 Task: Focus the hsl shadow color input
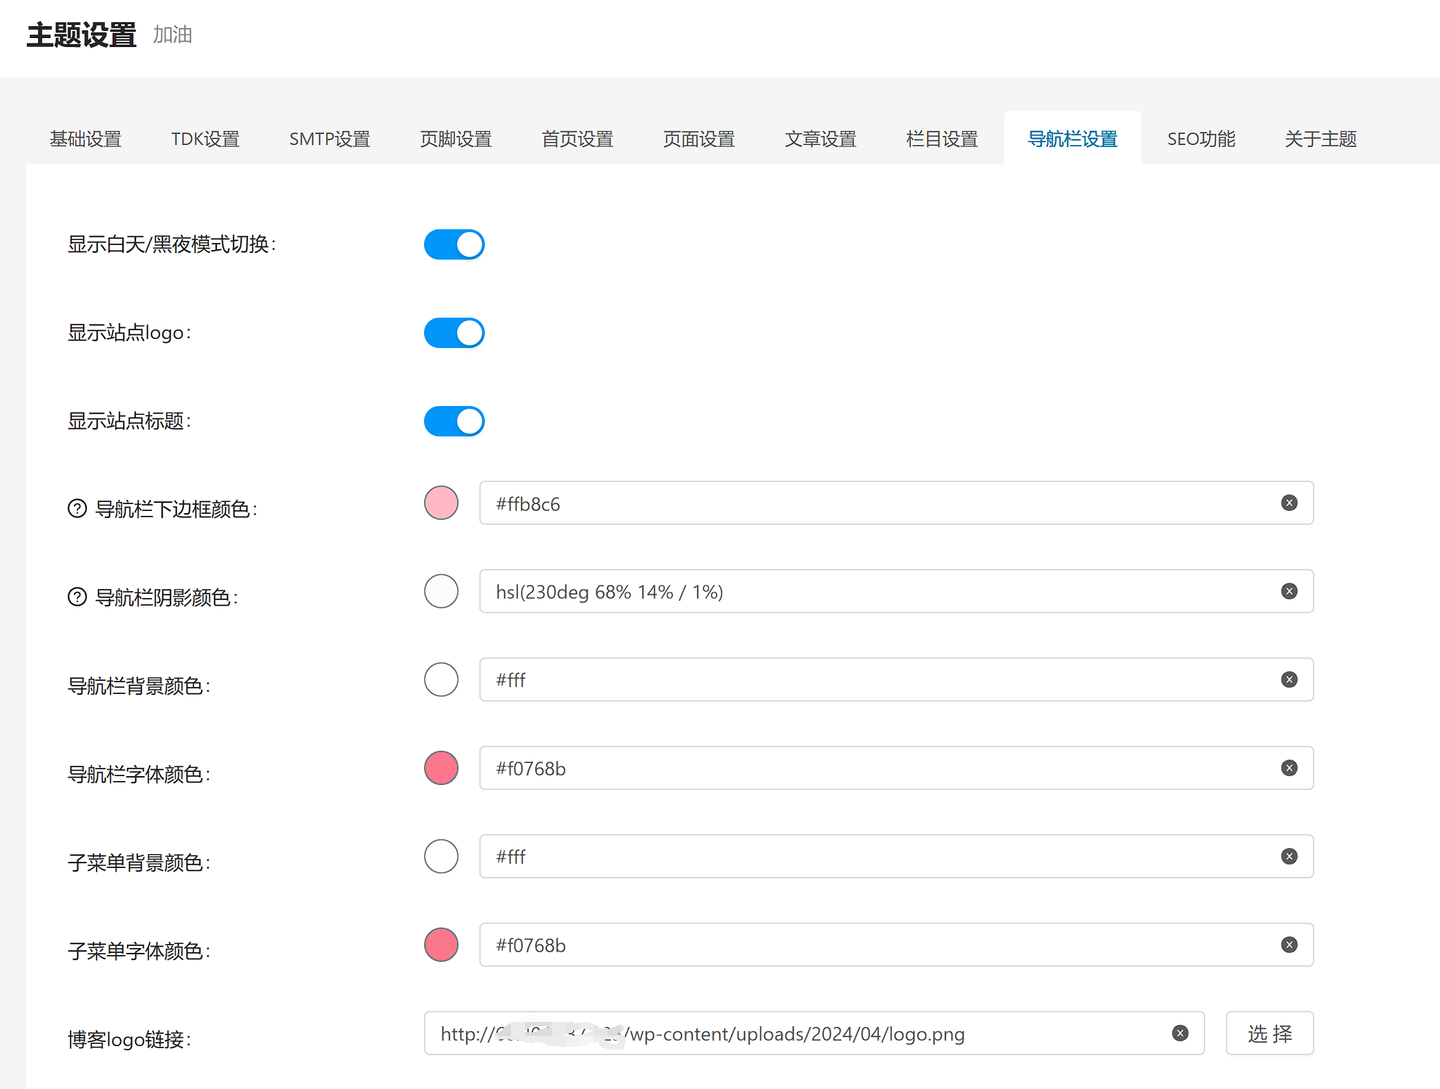(896, 591)
